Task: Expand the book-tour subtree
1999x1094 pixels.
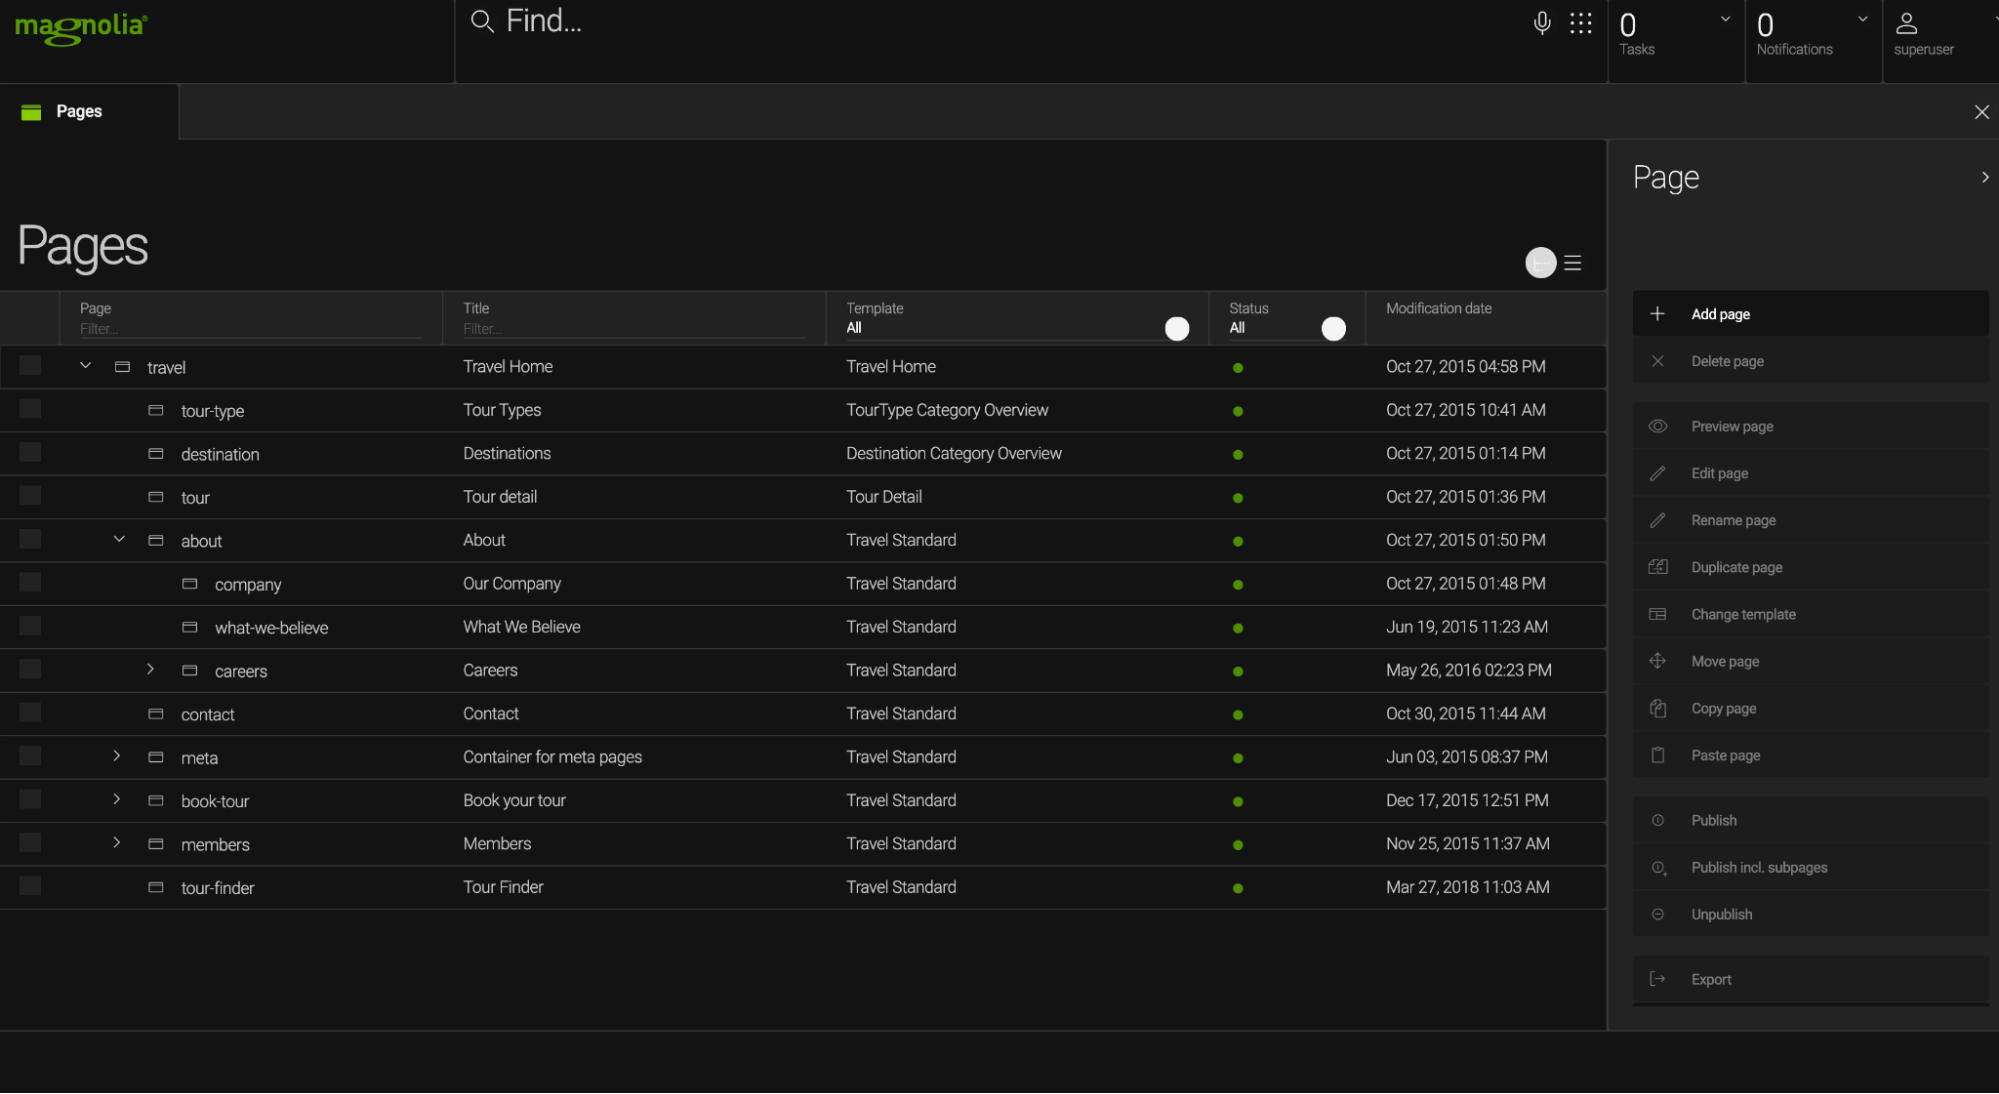Action: click(x=117, y=799)
